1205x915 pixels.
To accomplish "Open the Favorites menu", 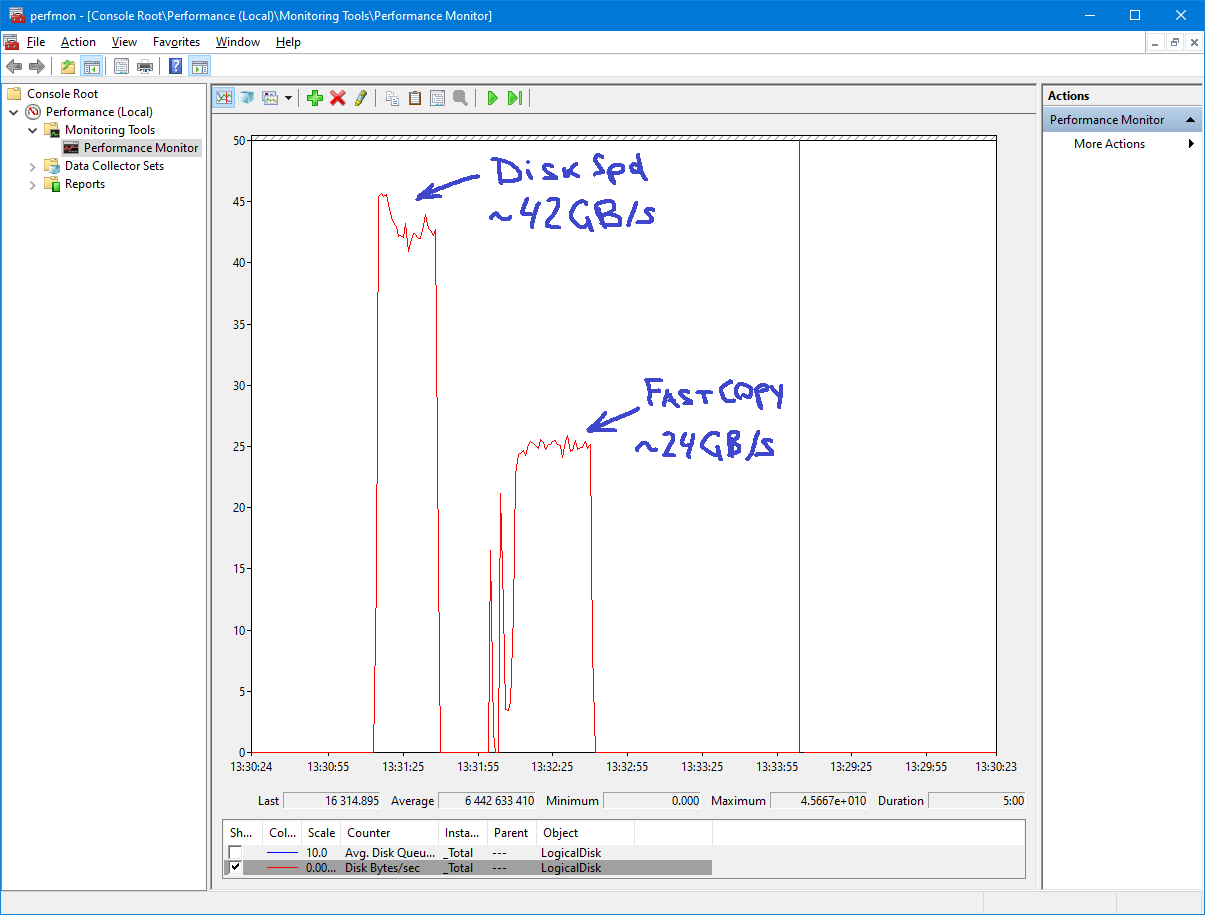I will point(176,42).
